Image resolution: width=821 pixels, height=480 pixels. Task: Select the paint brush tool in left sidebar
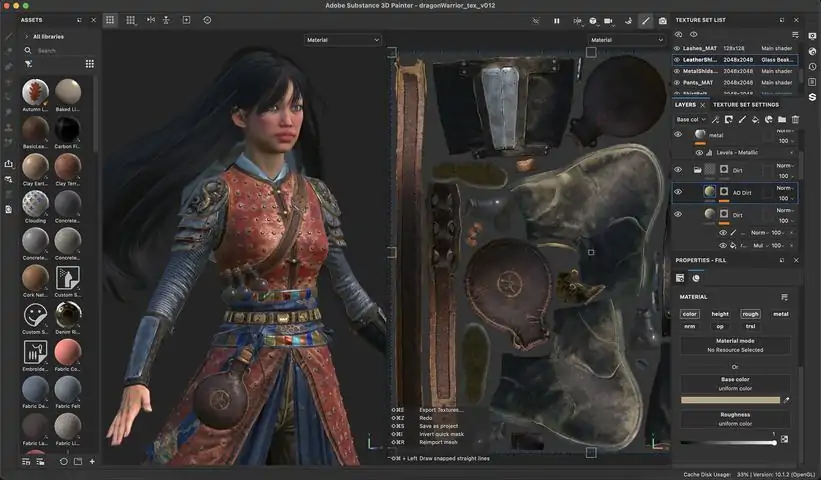(x=8, y=37)
